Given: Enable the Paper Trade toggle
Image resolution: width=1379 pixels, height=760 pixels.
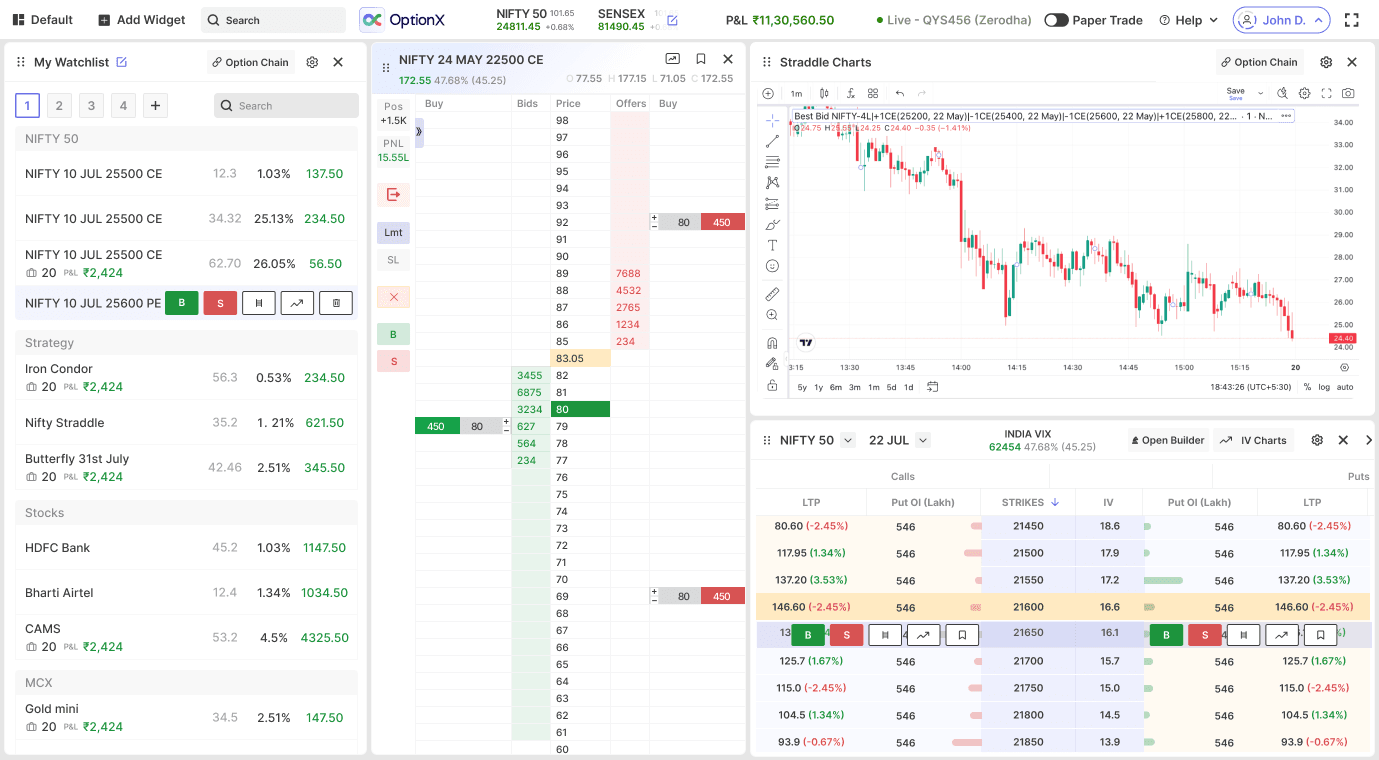Looking at the screenshot, I should [1056, 20].
